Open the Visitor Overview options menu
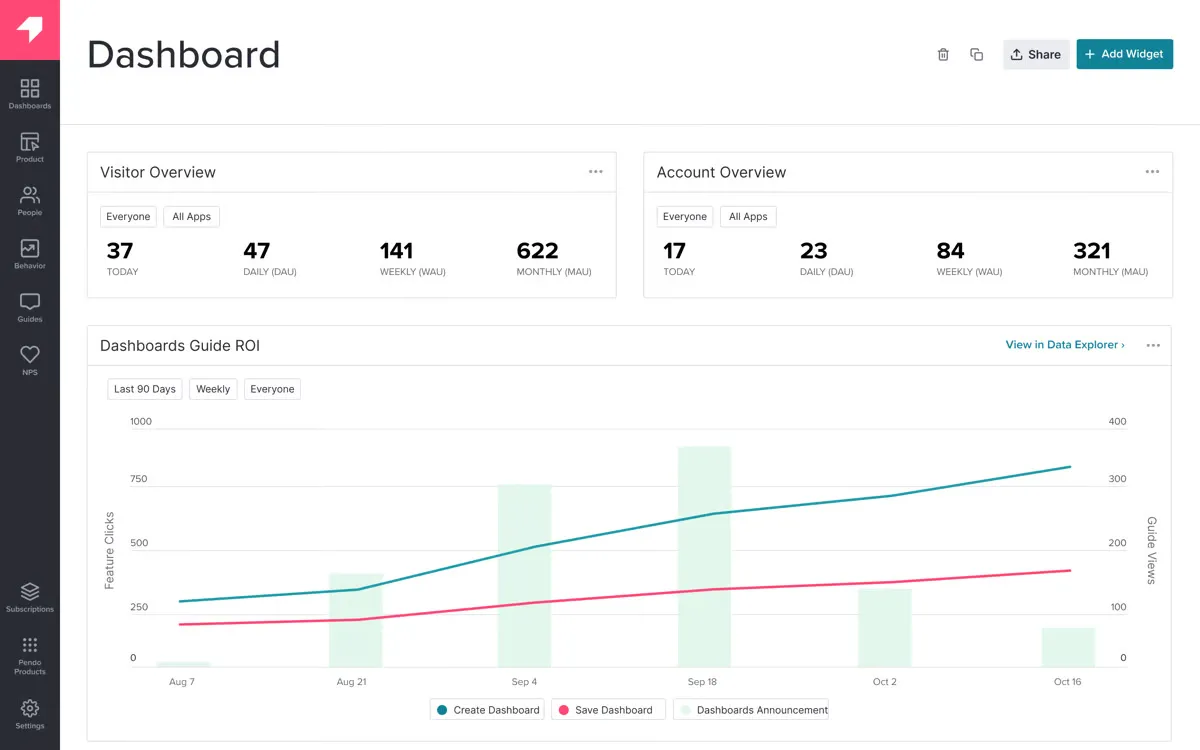The width and height of the screenshot is (1200, 750). (596, 171)
